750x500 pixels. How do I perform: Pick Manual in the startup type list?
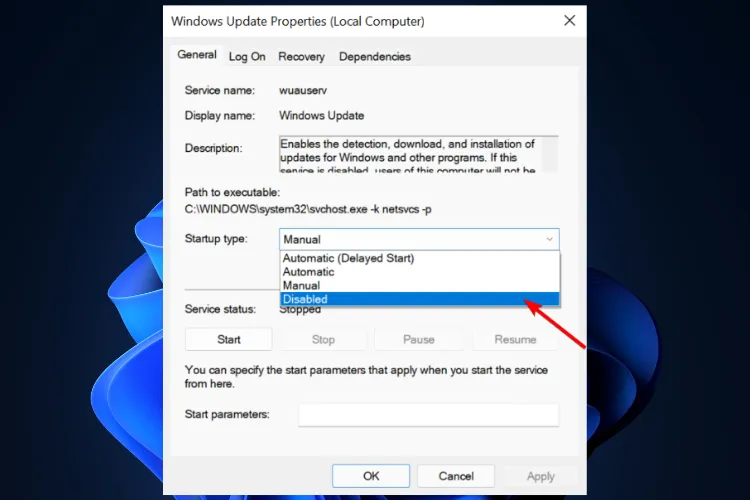419,286
